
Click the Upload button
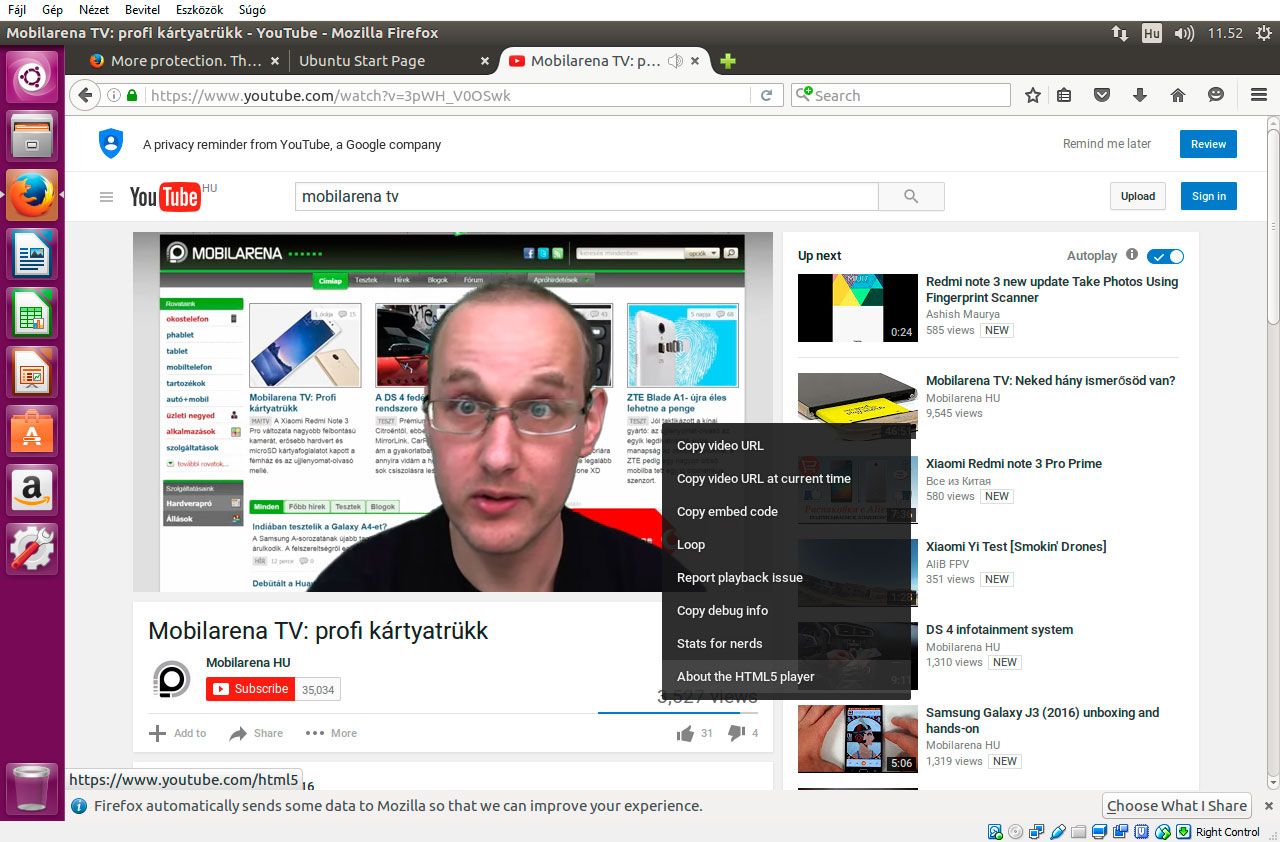click(1138, 196)
